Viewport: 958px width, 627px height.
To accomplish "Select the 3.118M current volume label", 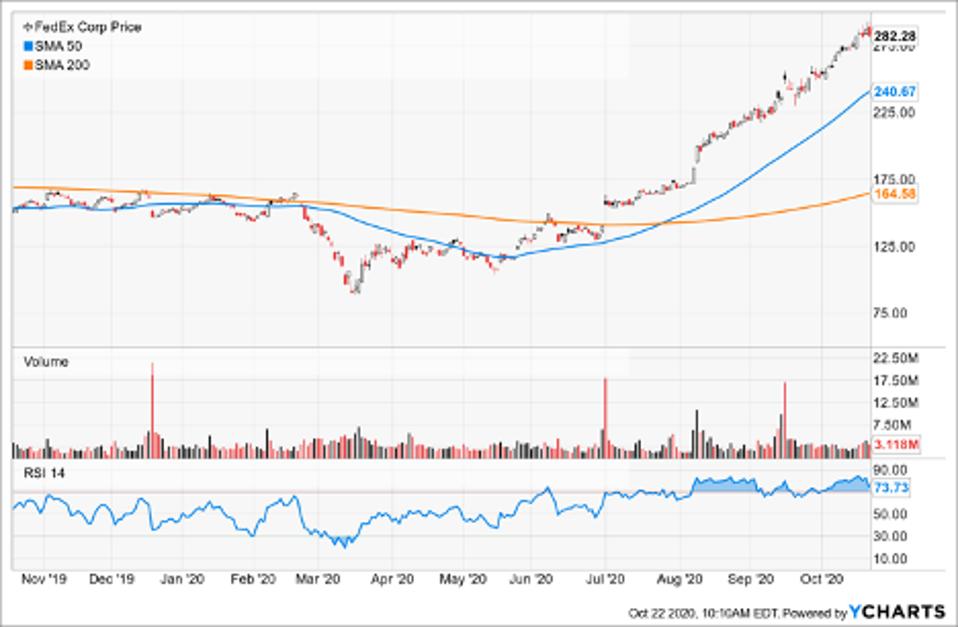I will (x=896, y=444).
